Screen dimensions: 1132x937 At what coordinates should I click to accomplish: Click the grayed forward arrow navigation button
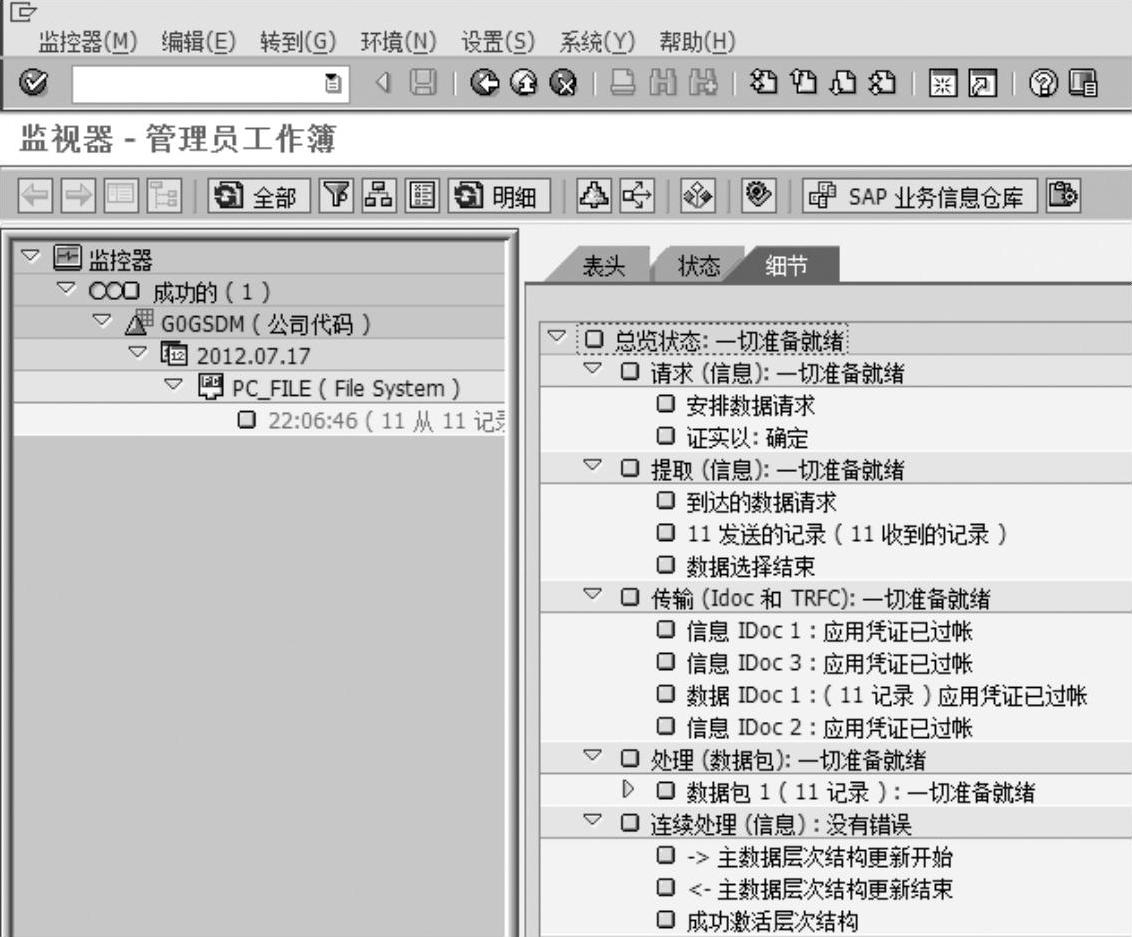(78, 196)
